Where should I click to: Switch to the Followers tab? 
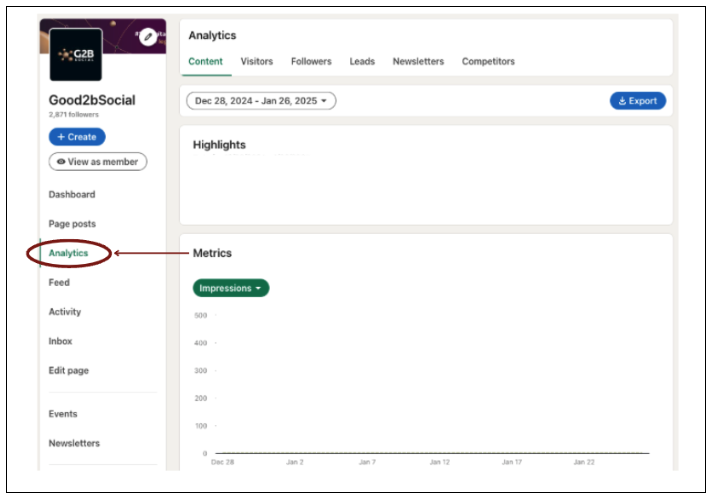311,61
